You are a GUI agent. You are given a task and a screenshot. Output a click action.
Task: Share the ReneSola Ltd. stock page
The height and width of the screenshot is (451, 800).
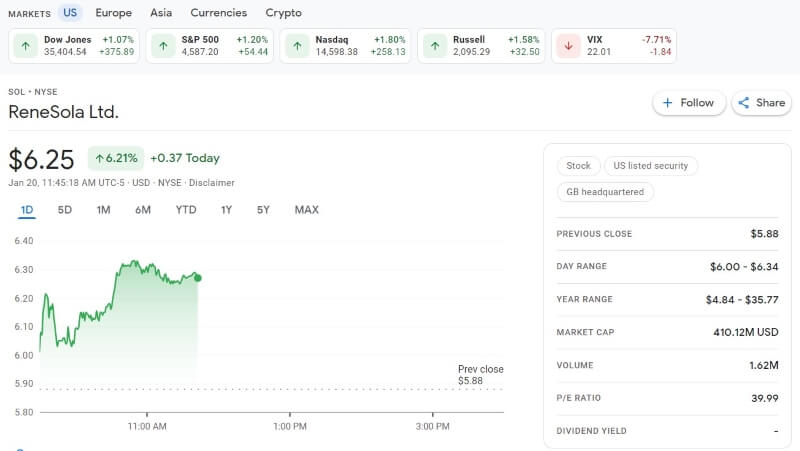(x=761, y=103)
